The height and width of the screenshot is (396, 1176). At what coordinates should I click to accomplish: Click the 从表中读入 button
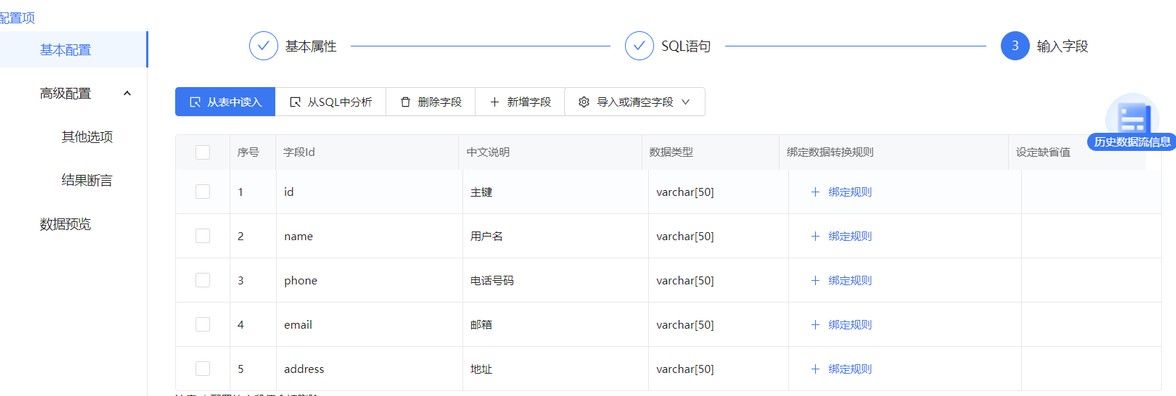click(225, 102)
